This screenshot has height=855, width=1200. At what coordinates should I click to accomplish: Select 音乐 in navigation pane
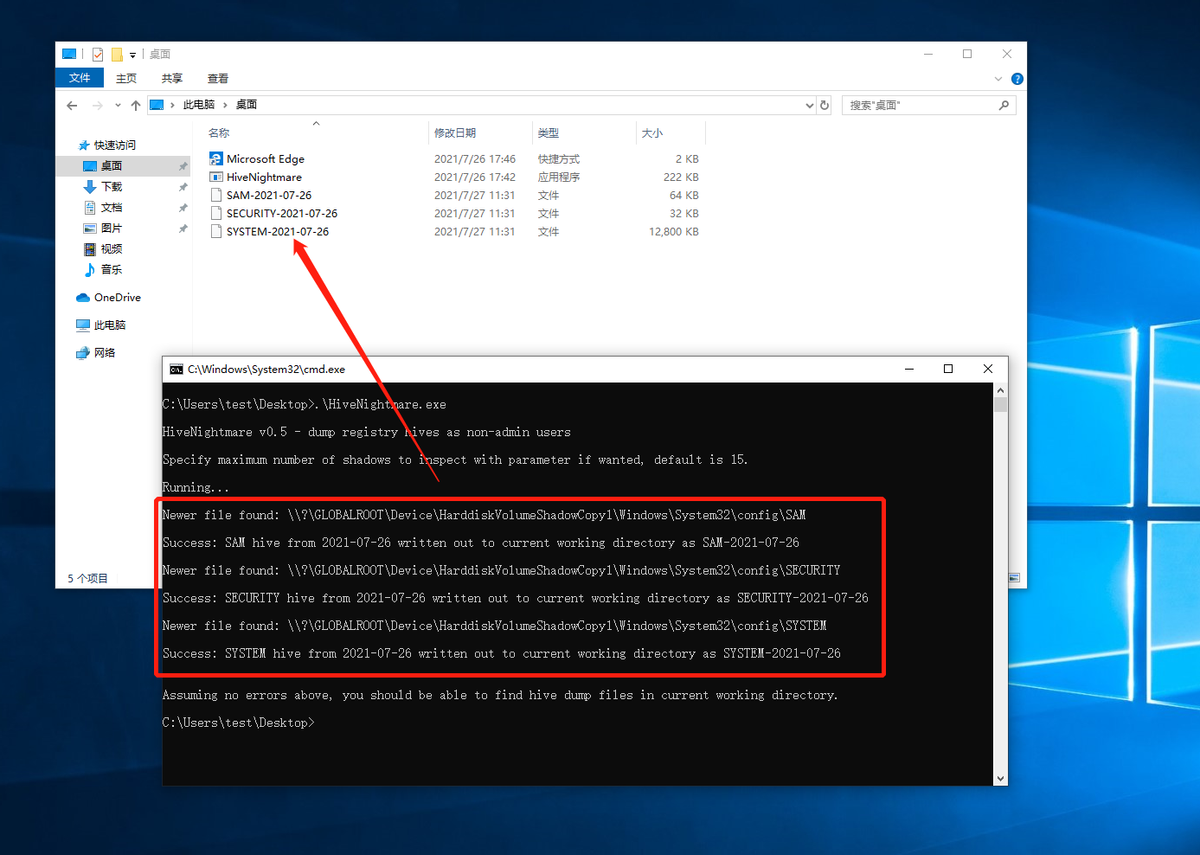pos(111,270)
